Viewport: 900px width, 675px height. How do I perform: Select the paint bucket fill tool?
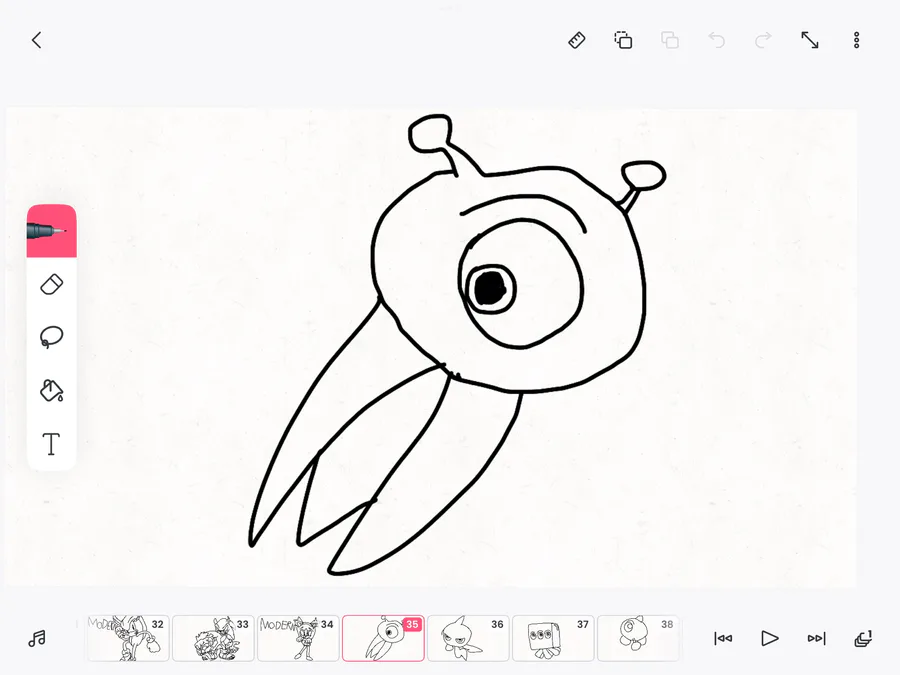coord(52,390)
